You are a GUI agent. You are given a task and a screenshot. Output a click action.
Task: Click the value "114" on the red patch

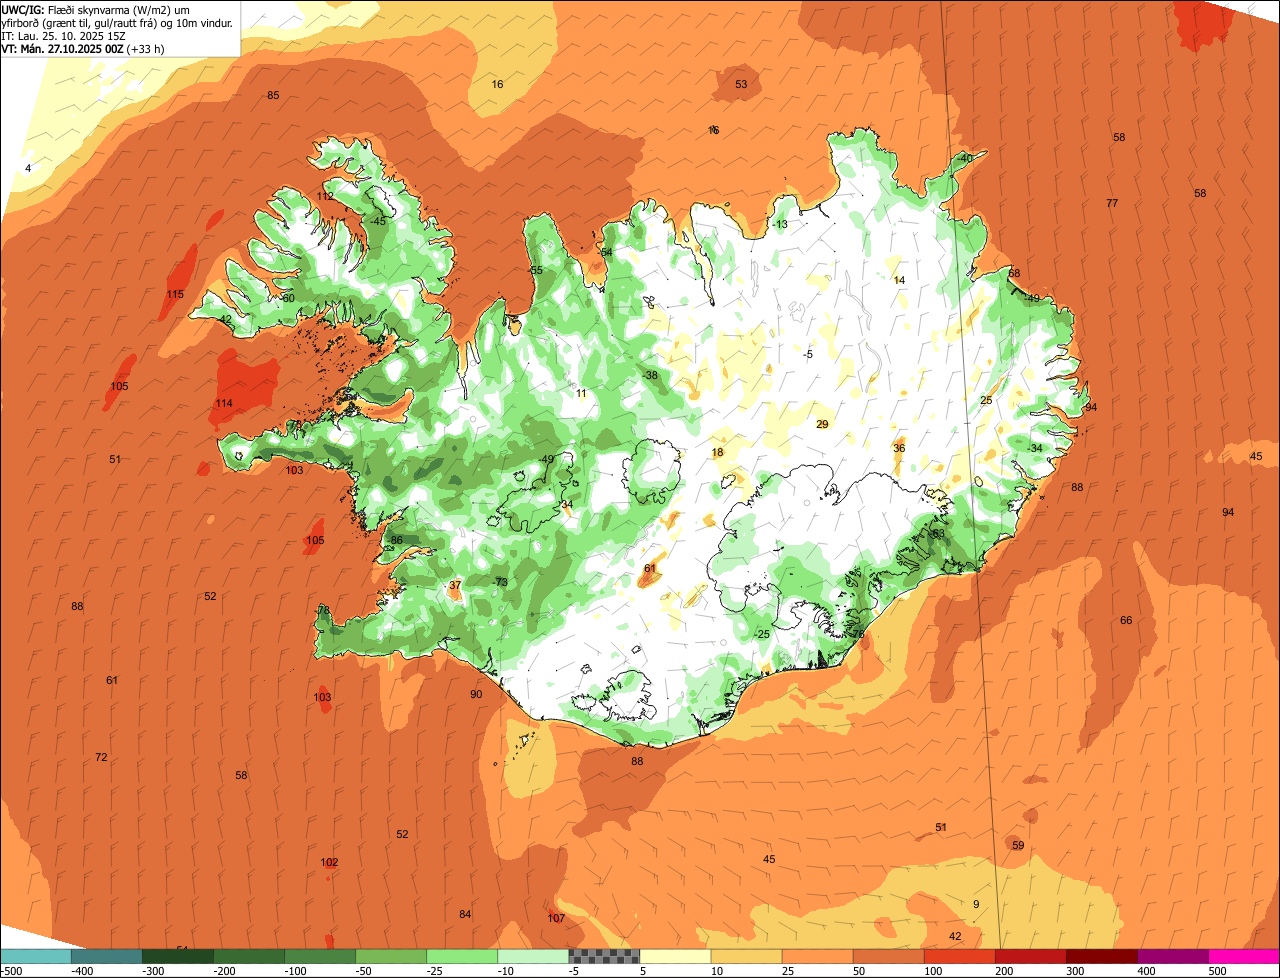[224, 403]
